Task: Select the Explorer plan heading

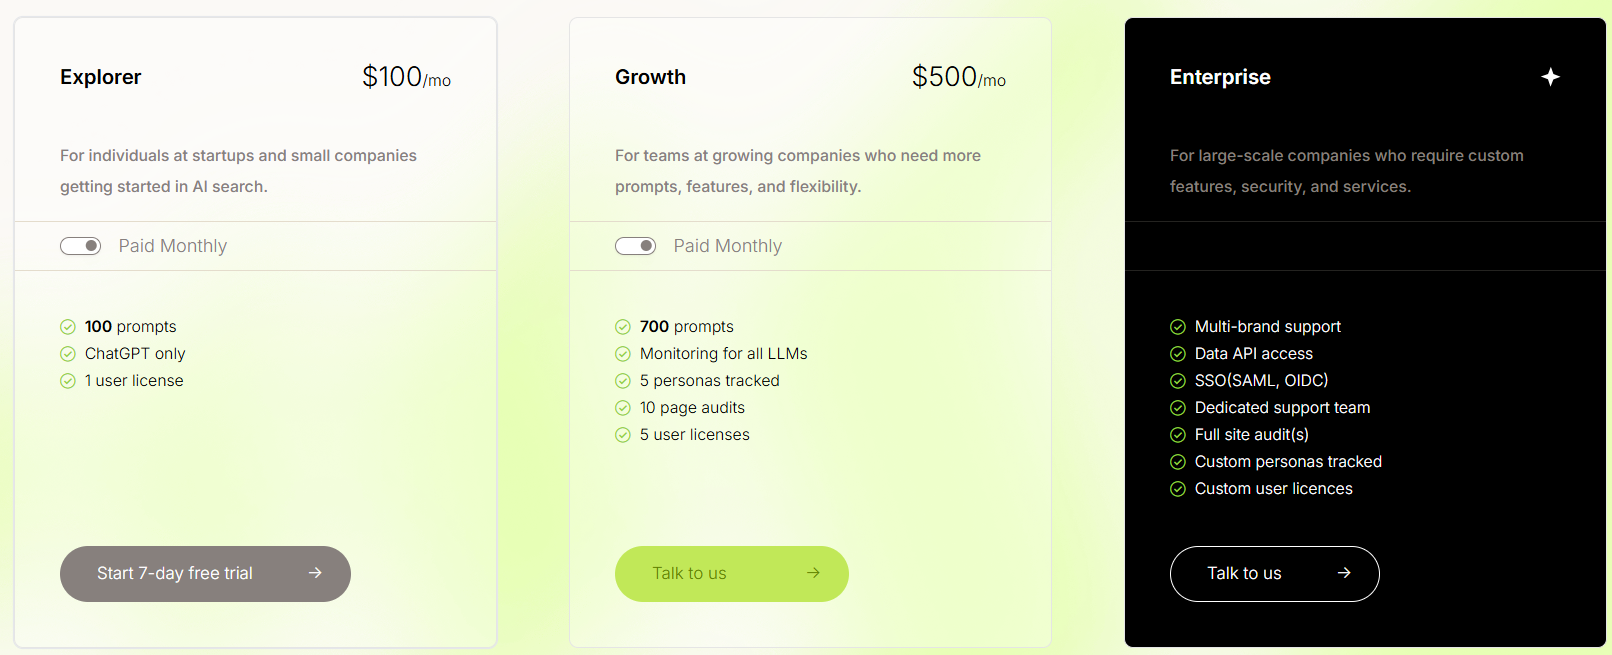Action: click(x=100, y=77)
